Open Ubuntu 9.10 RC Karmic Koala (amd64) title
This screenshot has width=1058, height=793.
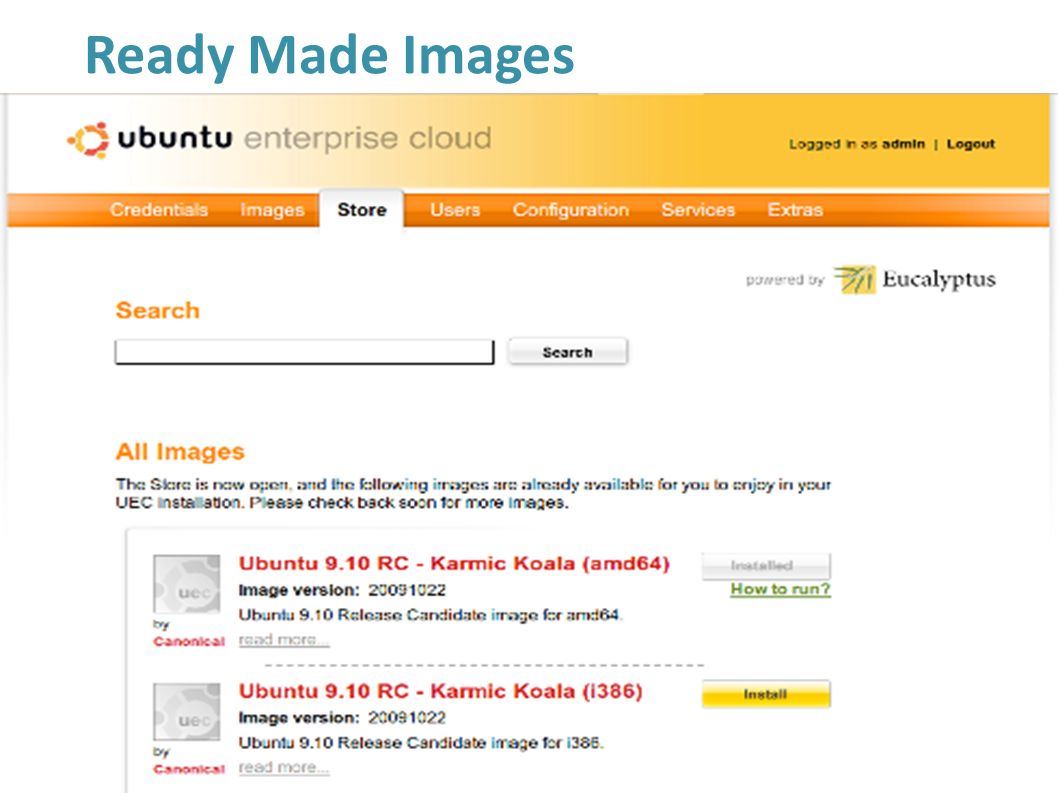[x=454, y=564]
